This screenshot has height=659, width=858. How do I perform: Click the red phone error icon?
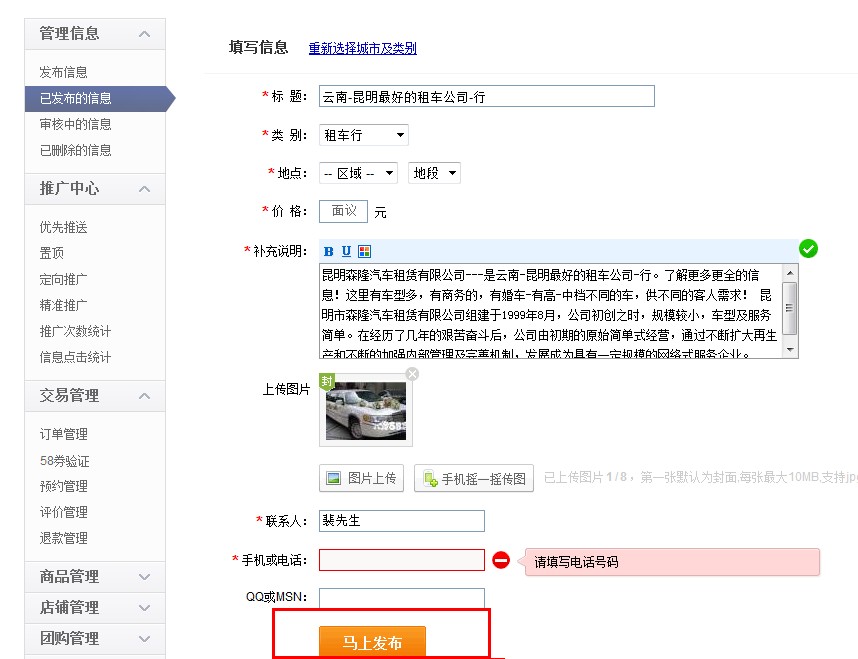[x=501, y=560]
